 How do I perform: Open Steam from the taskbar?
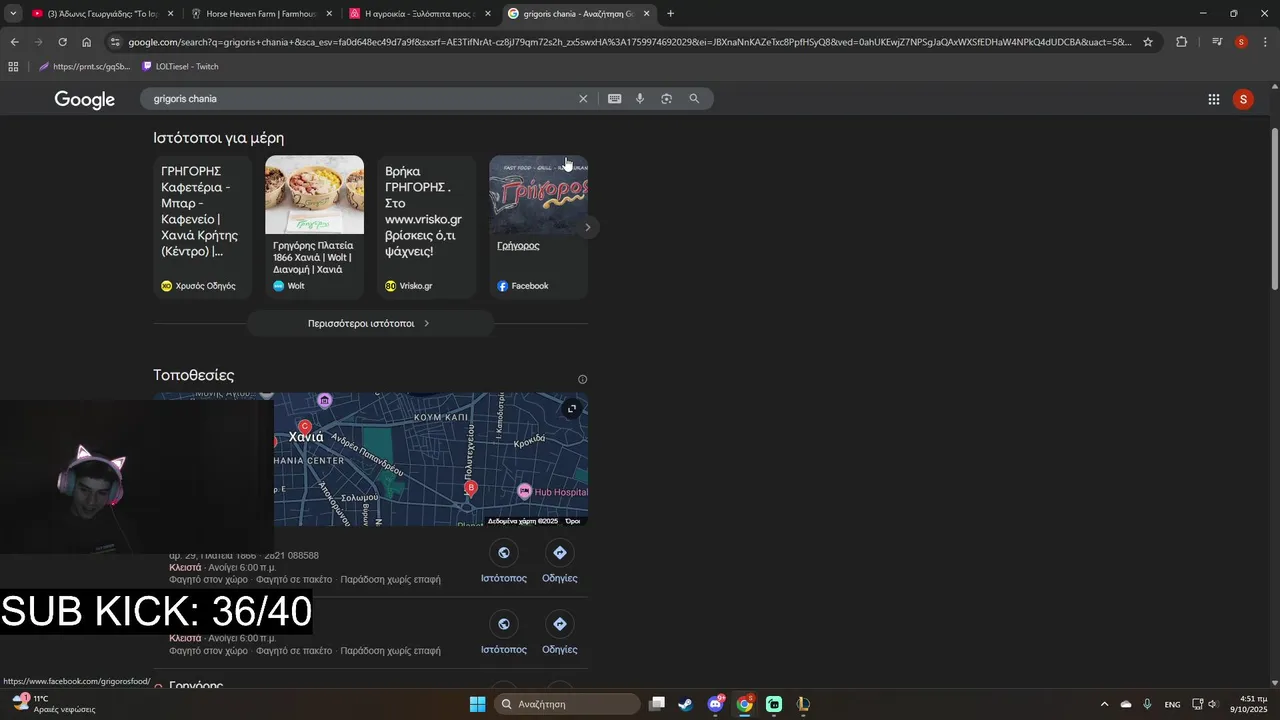(685, 704)
